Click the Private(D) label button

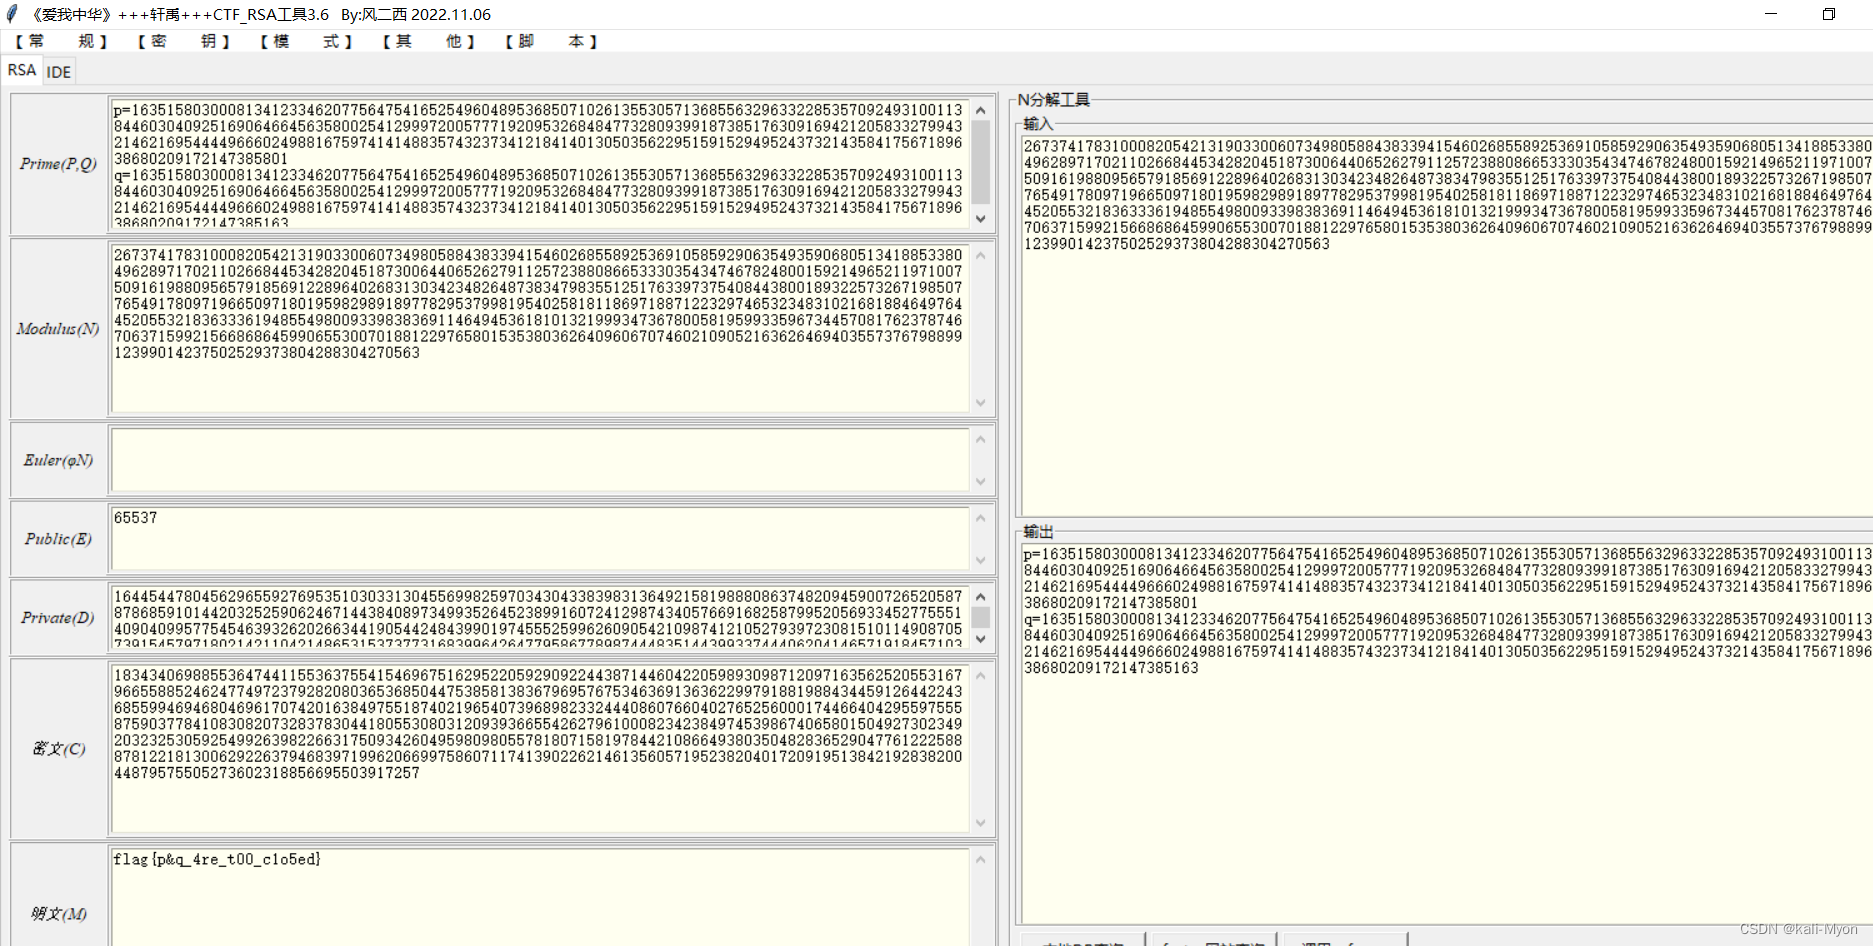pyautogui.click(x=58, y=618)
